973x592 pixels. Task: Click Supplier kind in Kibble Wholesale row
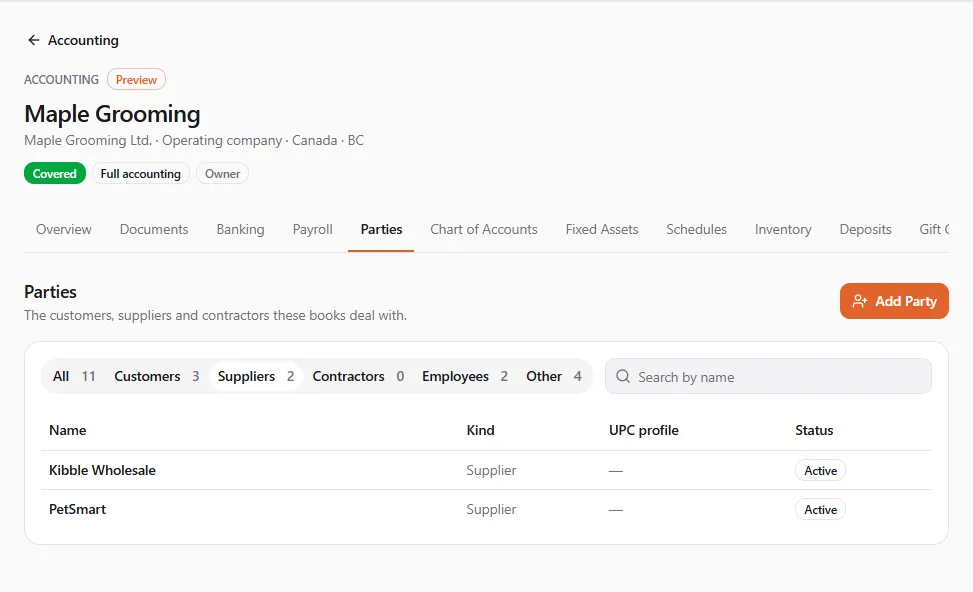pyautogui.click(x=491, y=470)
